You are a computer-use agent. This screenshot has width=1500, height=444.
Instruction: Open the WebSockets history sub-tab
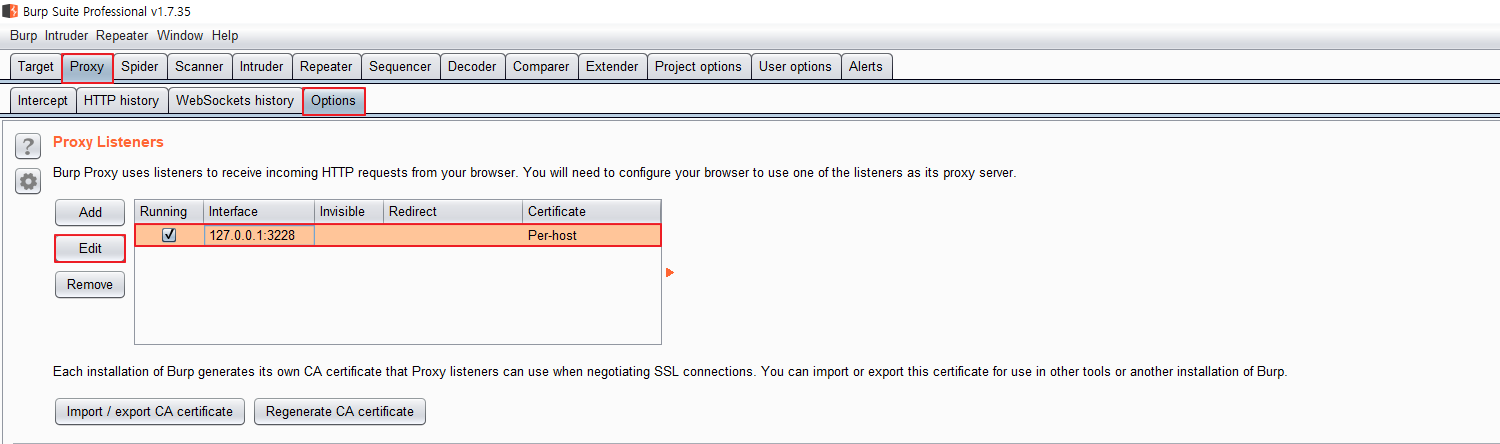click(x=235, y=101)
